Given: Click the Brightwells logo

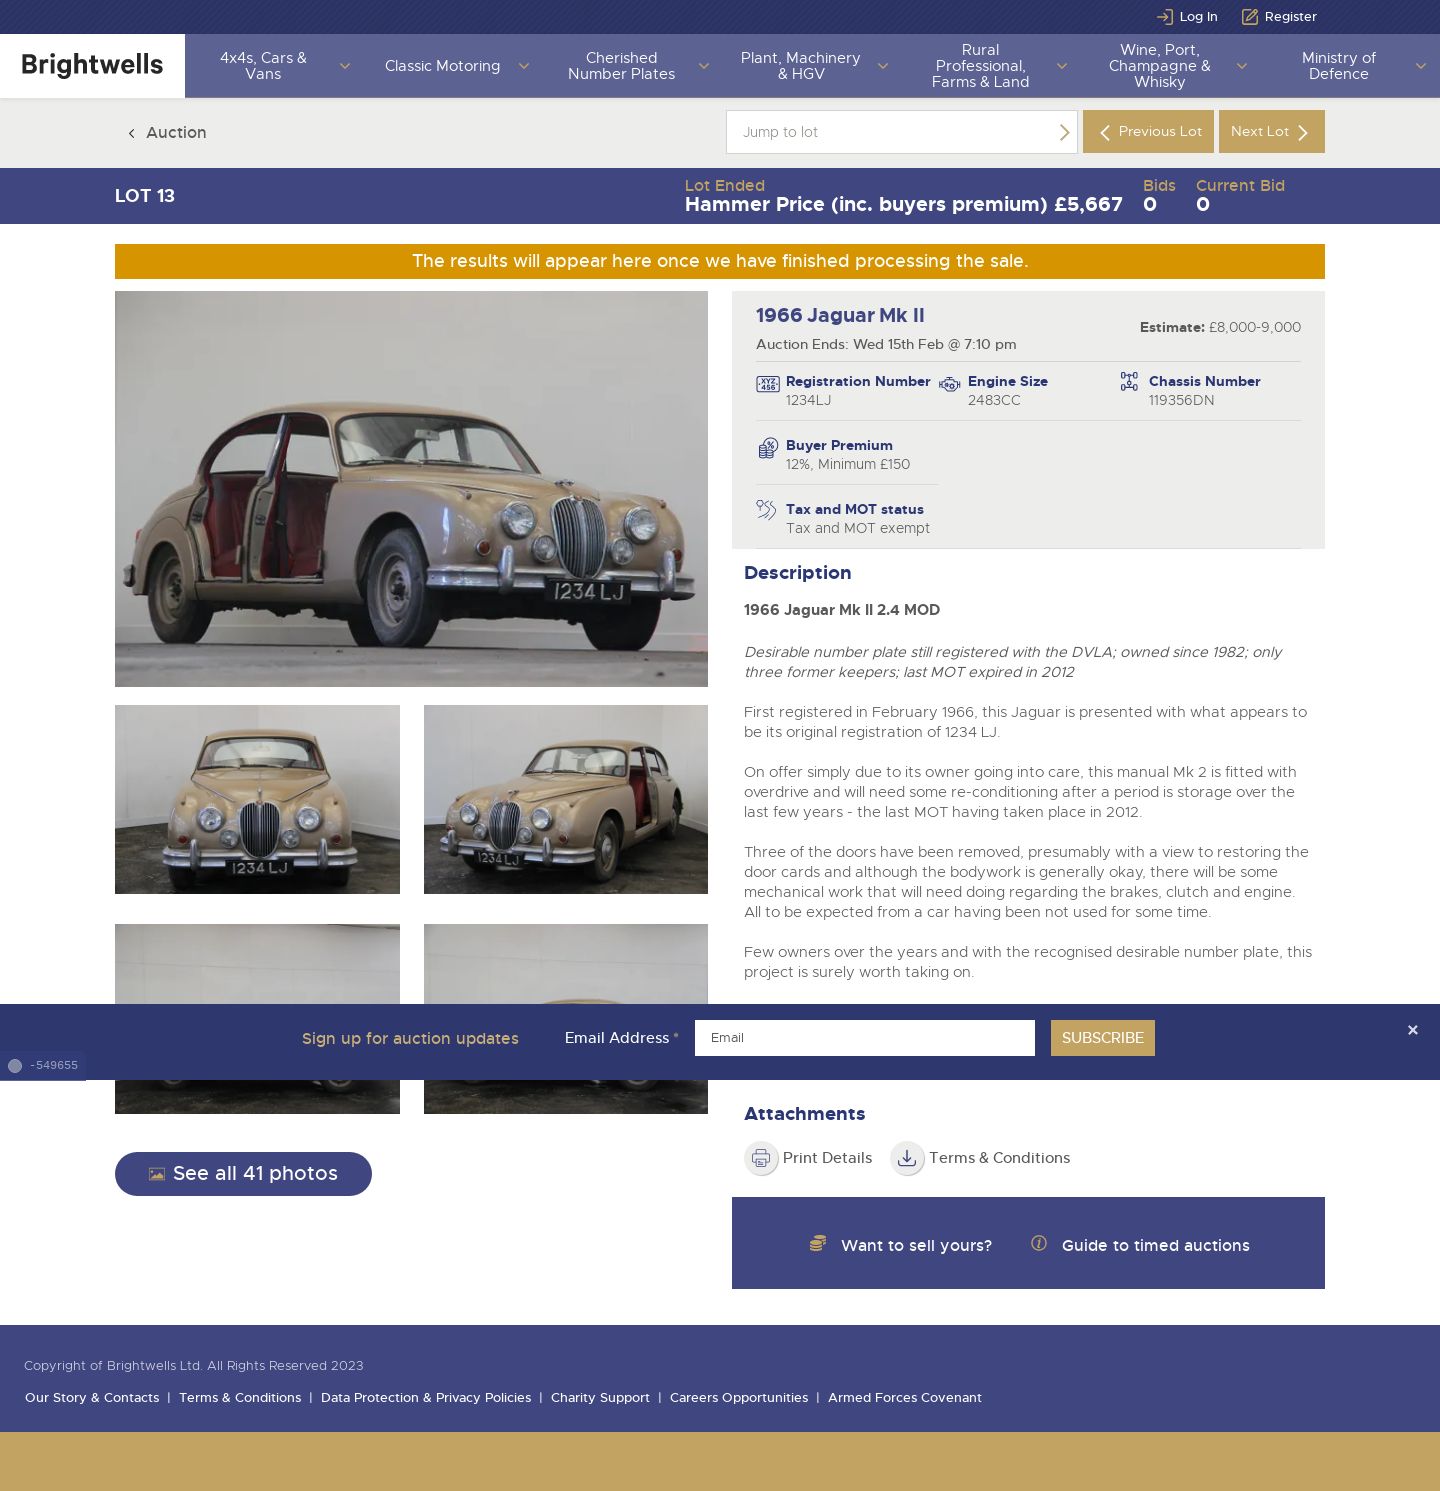Looking at the screenshot, I should 92,65.
